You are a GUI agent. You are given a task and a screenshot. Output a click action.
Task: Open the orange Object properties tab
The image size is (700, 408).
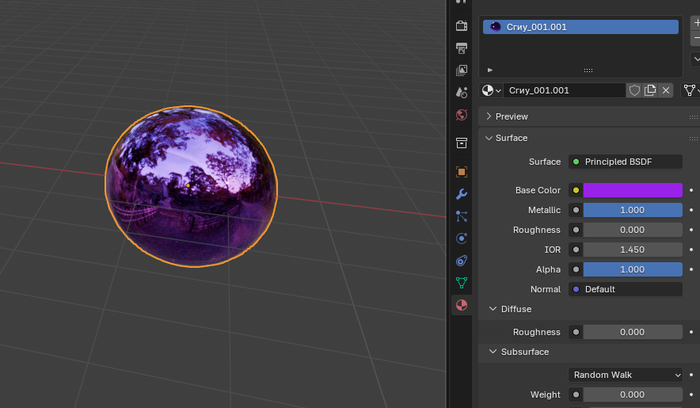(x=461, y=171)
